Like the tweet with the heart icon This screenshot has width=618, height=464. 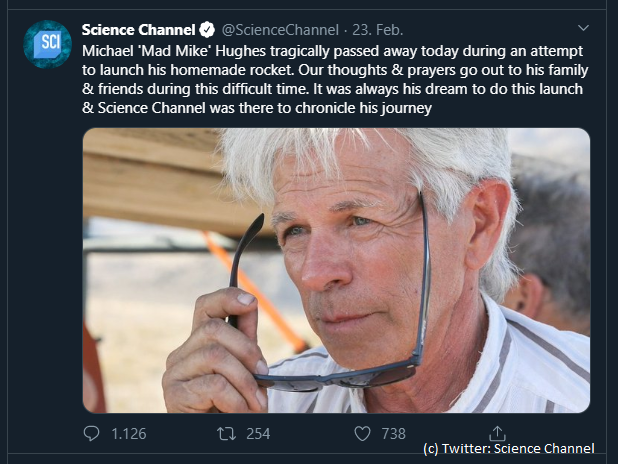pos(362,434)
